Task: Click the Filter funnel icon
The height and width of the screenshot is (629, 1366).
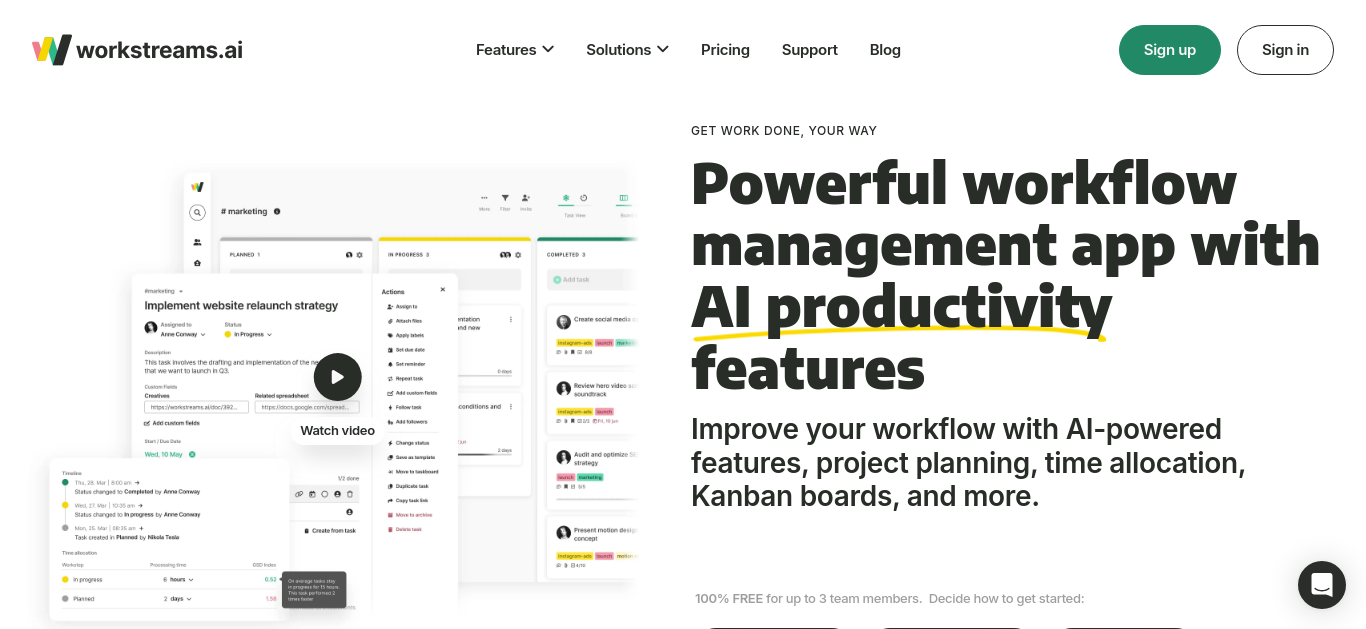Action: (x=505, y=198)
